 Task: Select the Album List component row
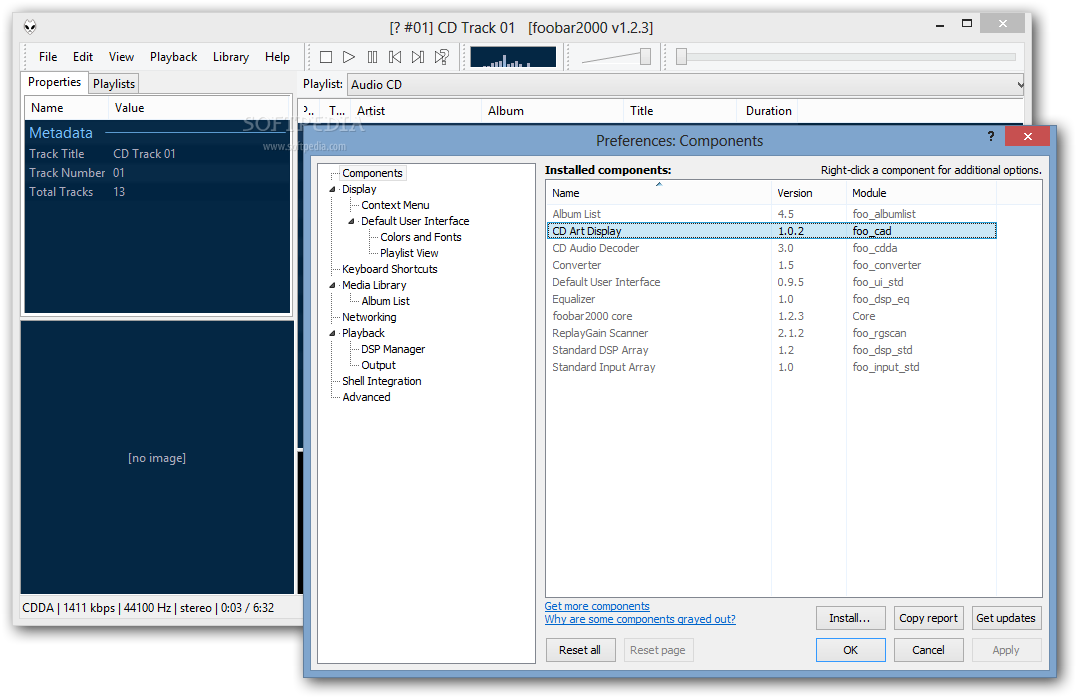[771, 214]
